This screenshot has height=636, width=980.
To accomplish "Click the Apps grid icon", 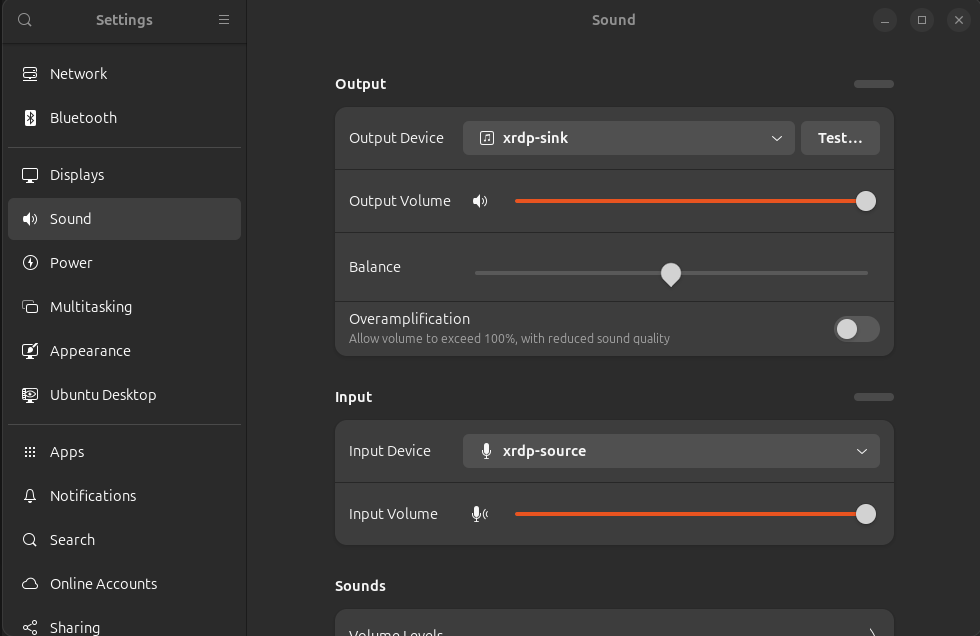I will point(30,452).
